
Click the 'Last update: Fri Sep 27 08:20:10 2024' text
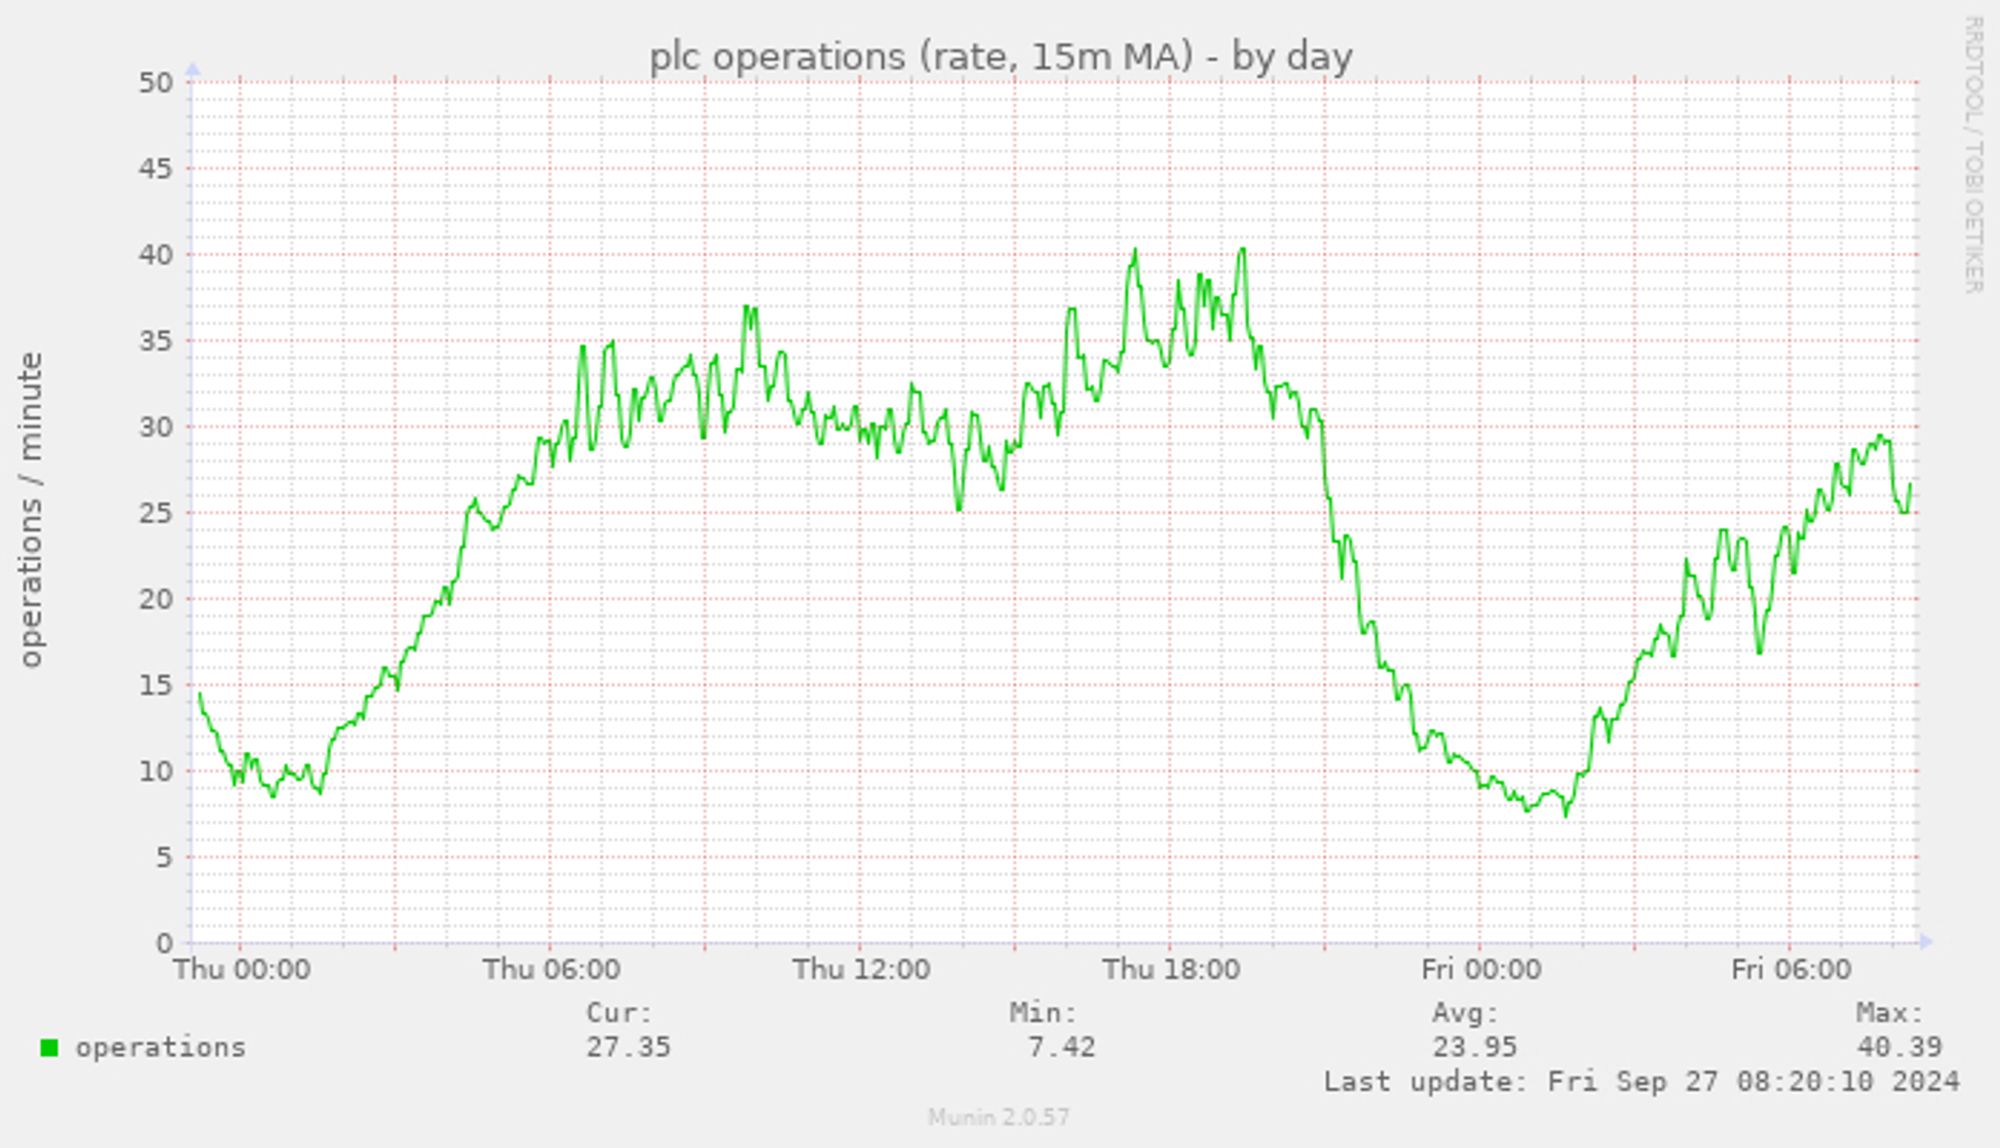1641,1082
